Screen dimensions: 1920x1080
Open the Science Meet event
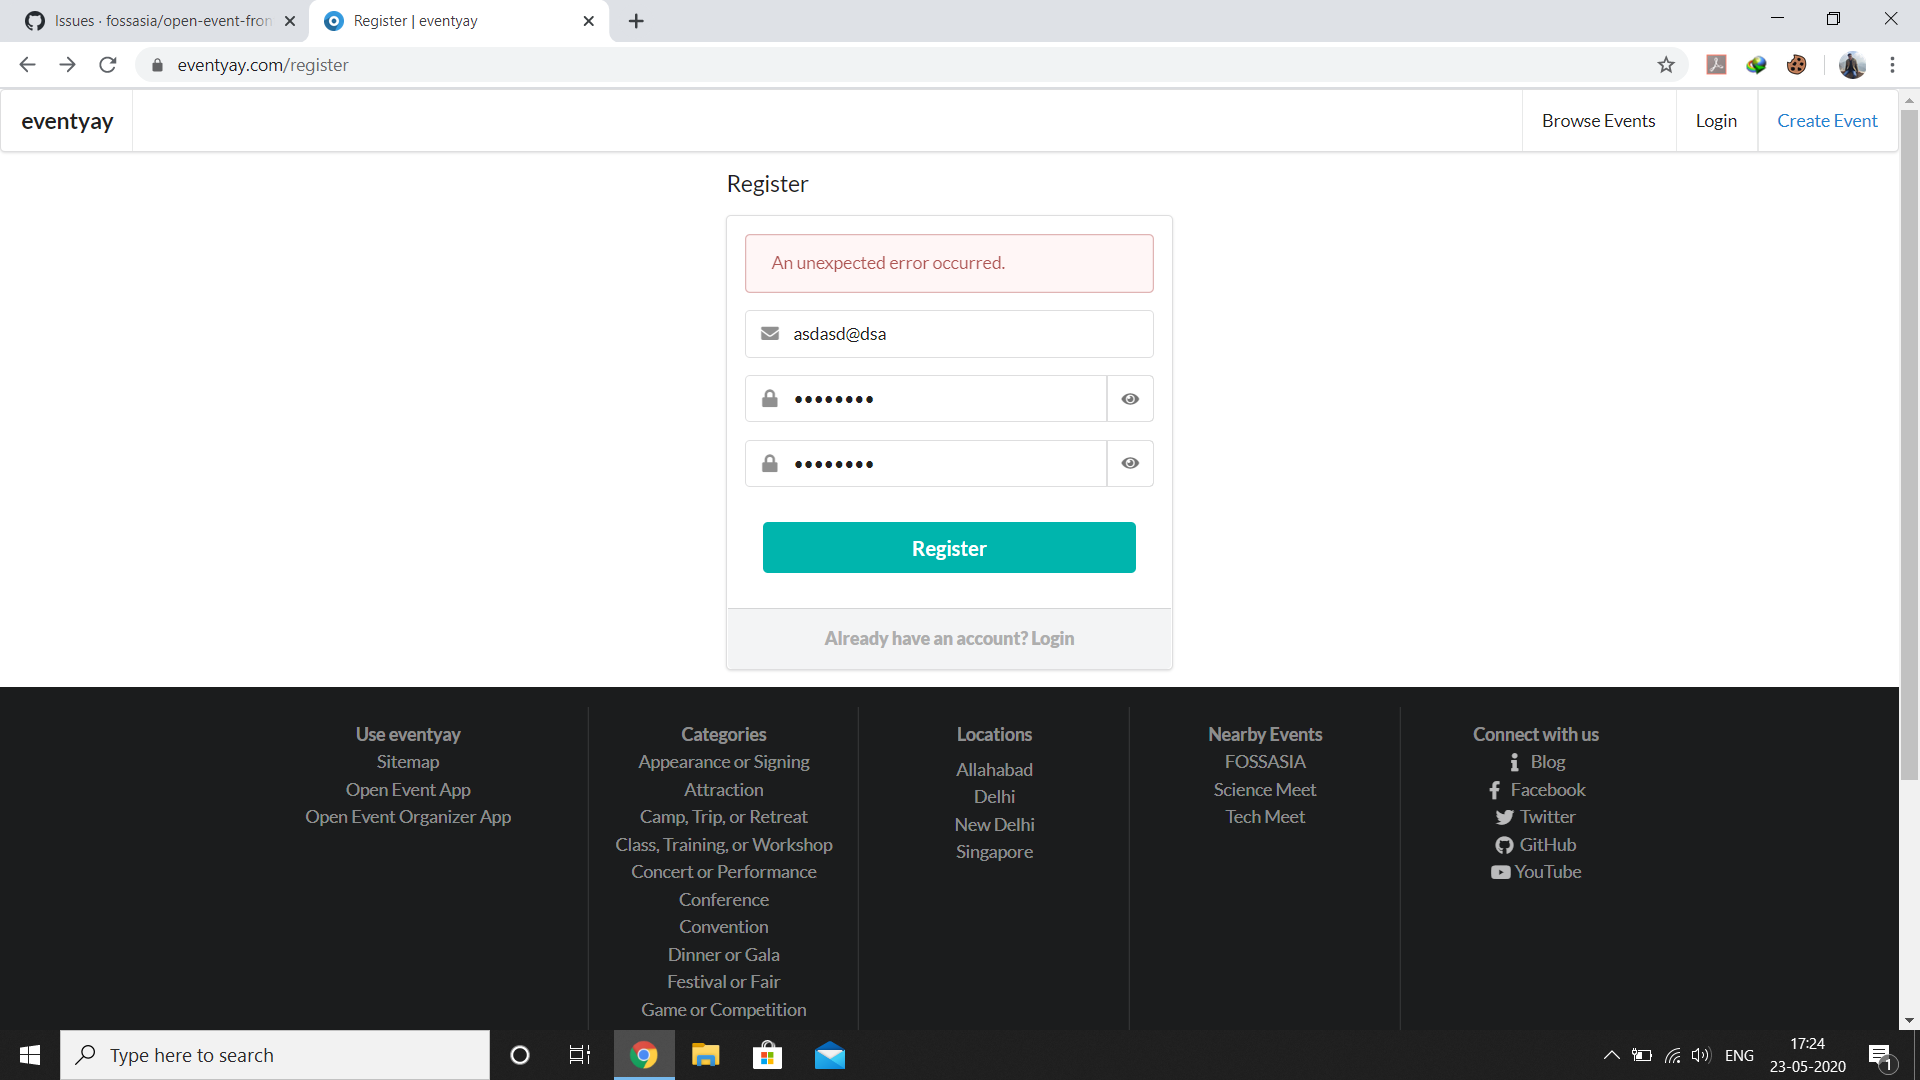(1265, 790)
